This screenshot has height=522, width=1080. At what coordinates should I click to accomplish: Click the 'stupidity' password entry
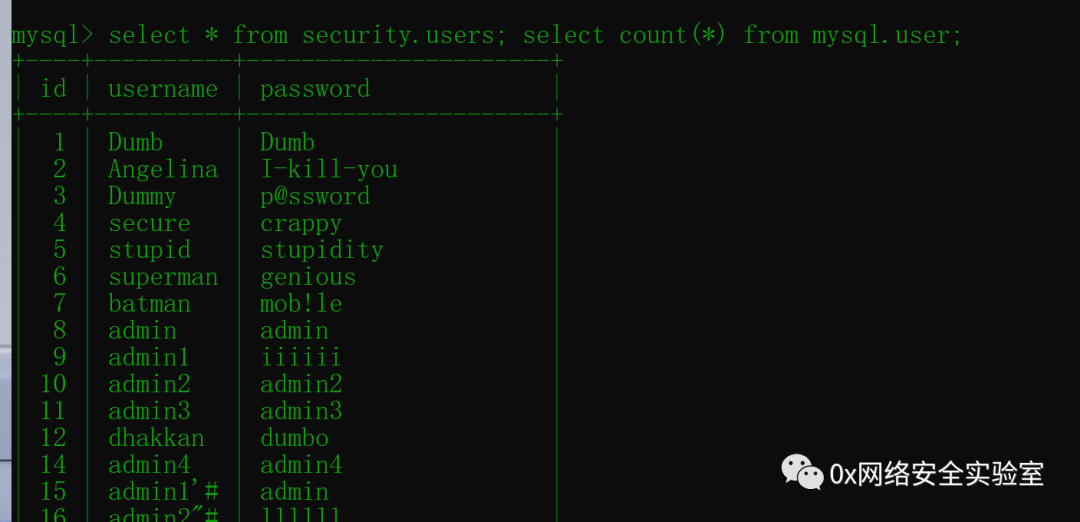click(322, 250)
